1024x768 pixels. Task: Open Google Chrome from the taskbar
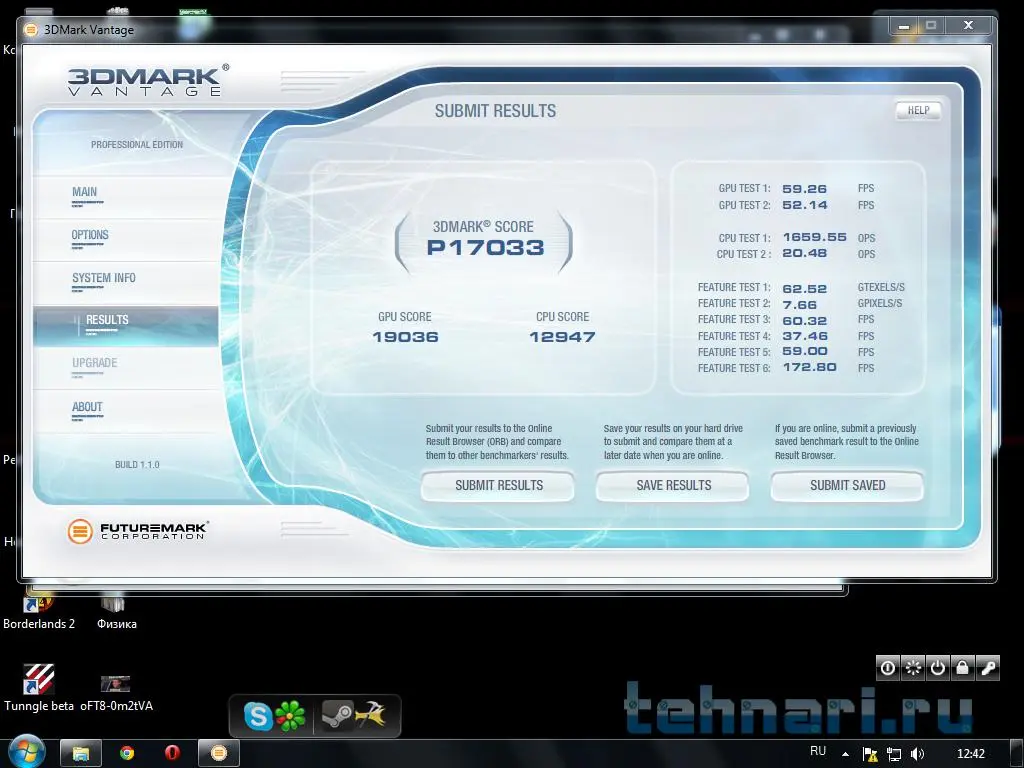[x=127, y=754]
